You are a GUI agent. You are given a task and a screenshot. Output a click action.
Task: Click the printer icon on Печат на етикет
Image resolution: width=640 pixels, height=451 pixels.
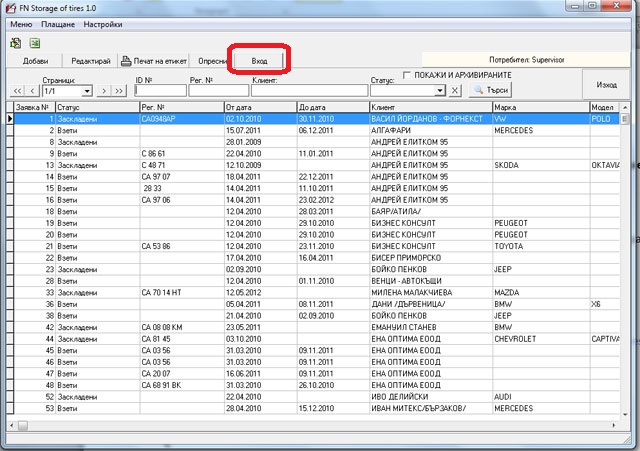(x=126, y=61)
